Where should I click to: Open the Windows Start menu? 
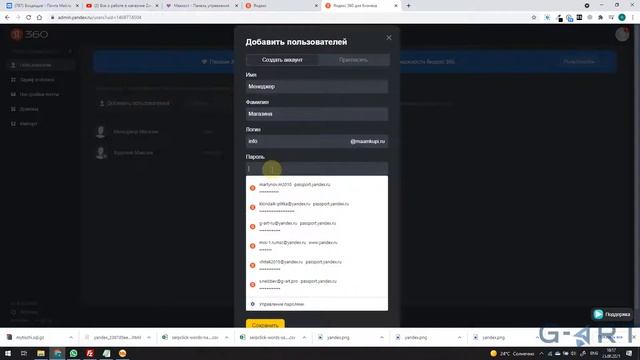(x=8, y=353)
